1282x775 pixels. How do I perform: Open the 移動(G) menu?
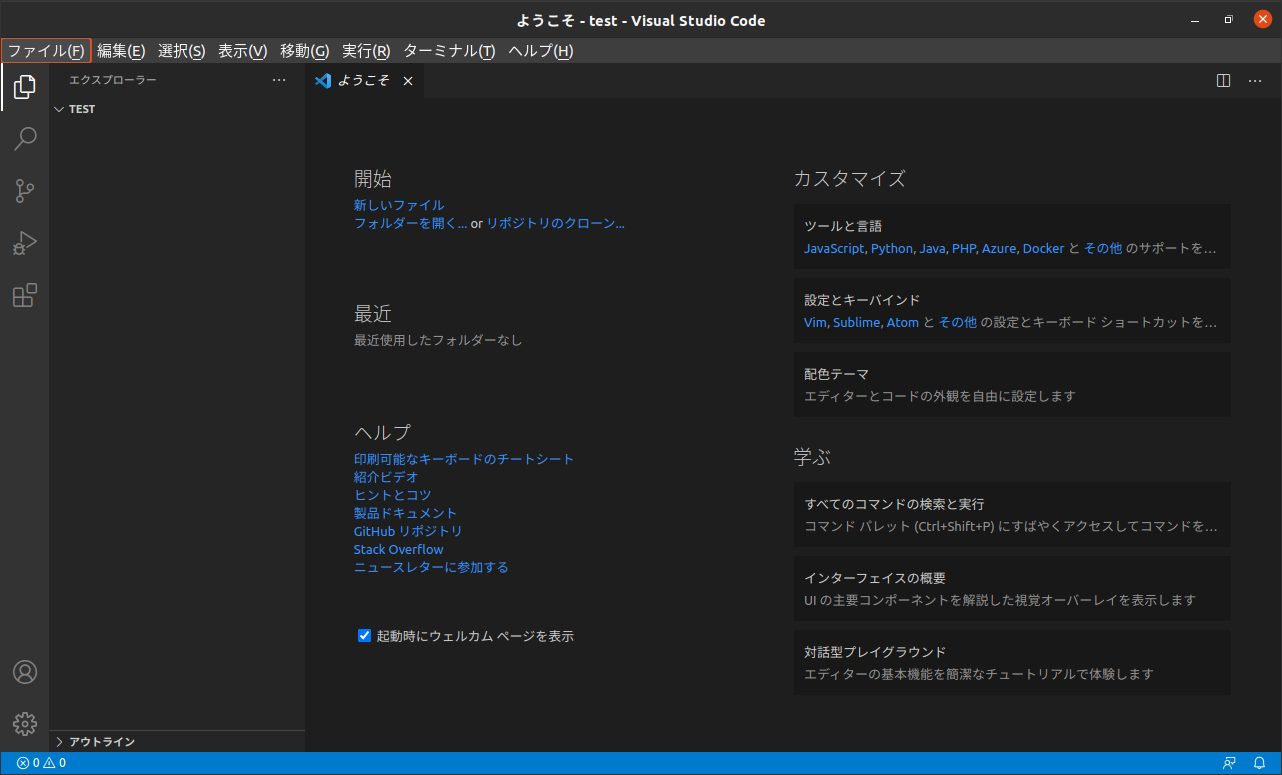pos(305,51)
